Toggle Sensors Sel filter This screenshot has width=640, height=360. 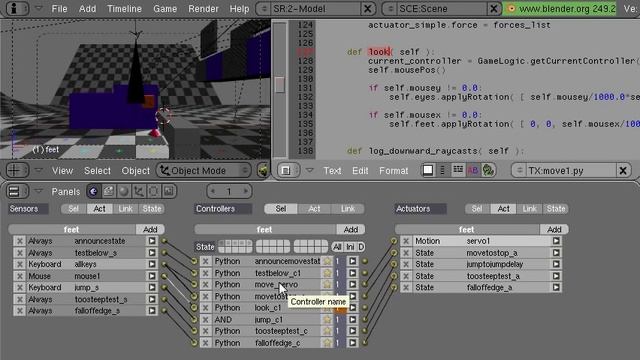coord(74,209)
